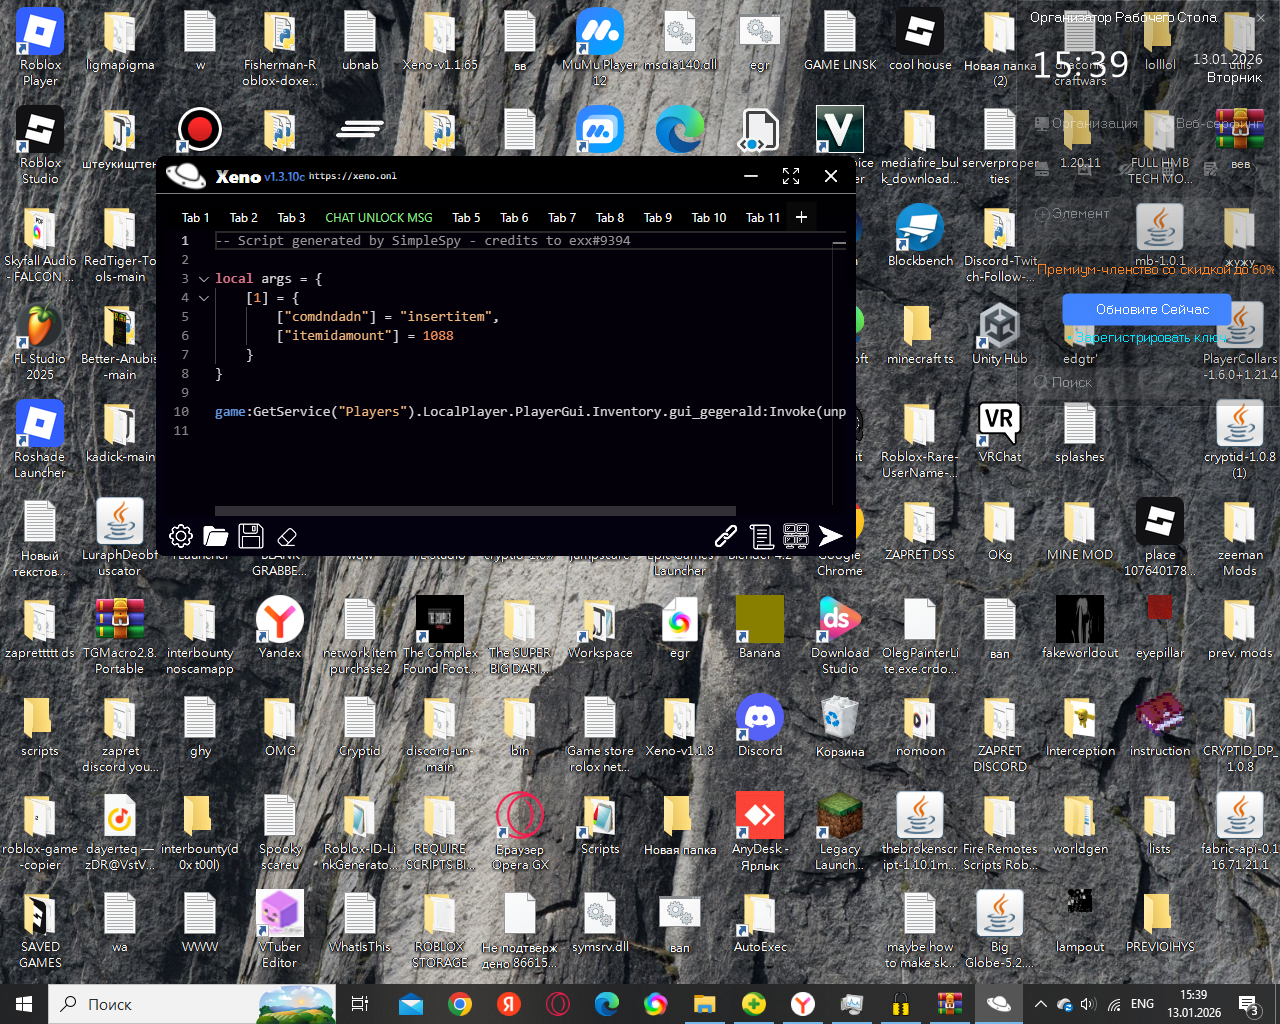Collapse the local args block on line 3
The height and width of the screenshot is (1024, 1280).
click(204, 279)
